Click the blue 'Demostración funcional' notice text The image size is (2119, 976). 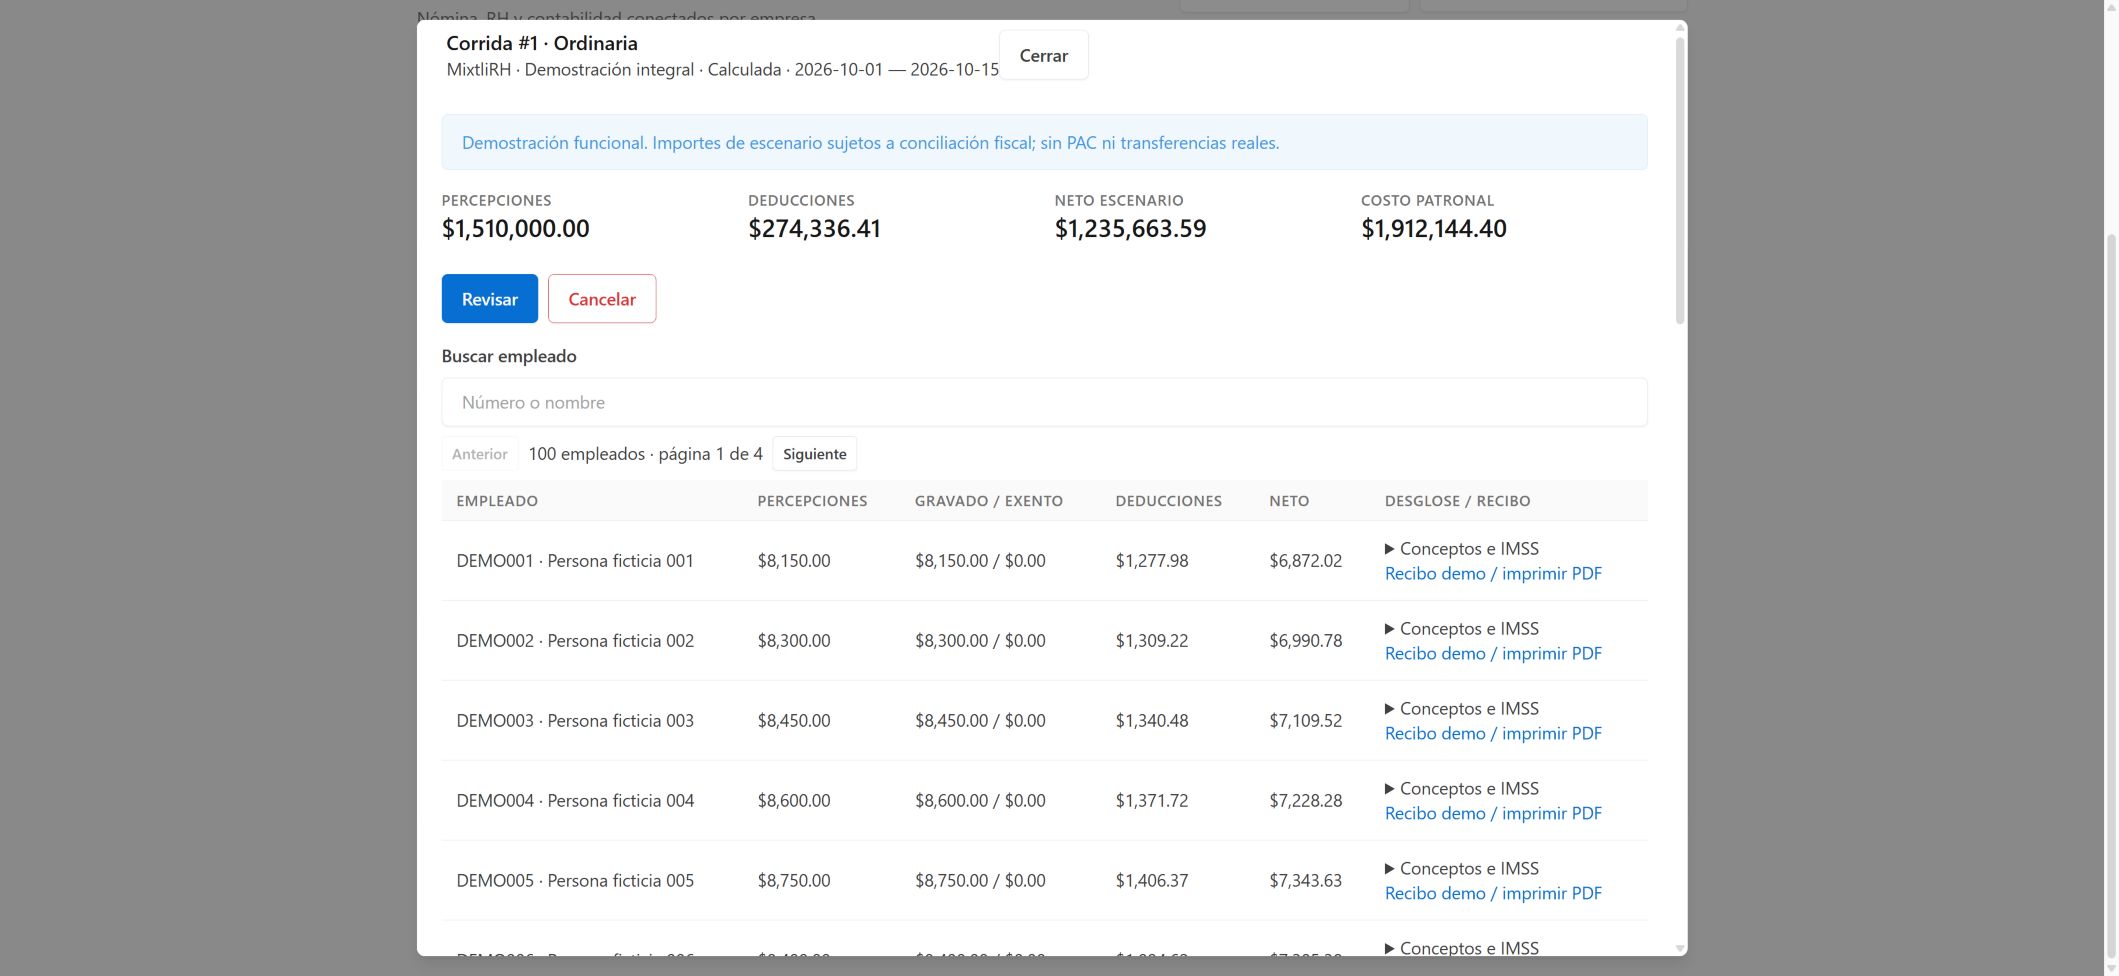[x=870, y=143]
